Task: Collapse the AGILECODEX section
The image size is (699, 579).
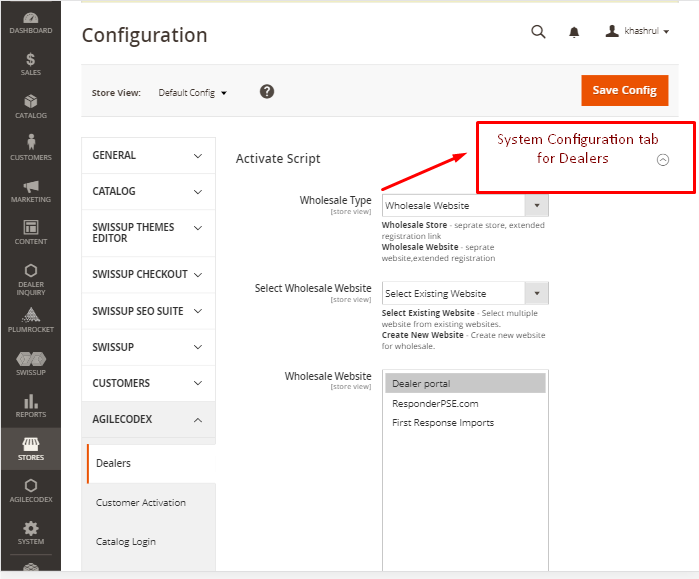Action: 148,419
